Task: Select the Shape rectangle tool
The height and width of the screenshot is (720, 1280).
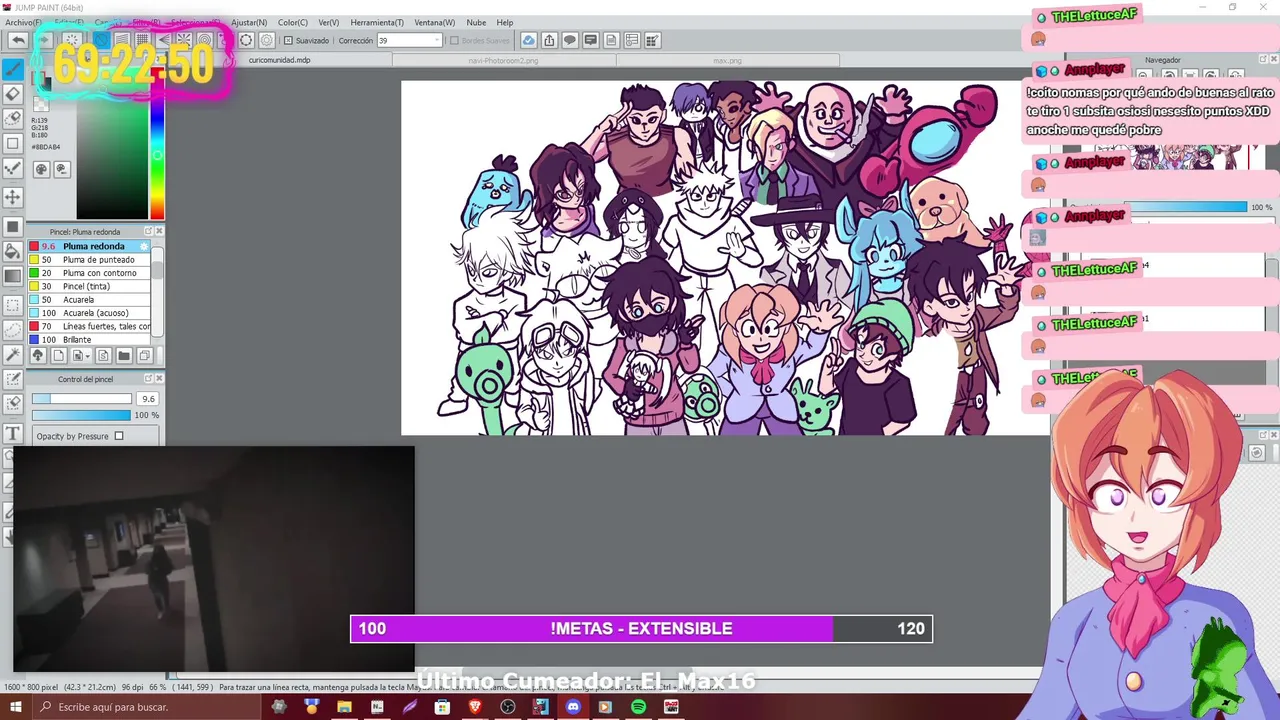Action: point(13,143)
